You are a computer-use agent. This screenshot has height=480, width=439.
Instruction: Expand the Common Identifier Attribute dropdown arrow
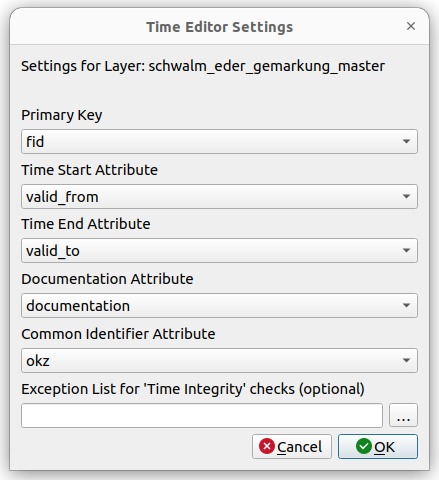(x=406, y=360)
